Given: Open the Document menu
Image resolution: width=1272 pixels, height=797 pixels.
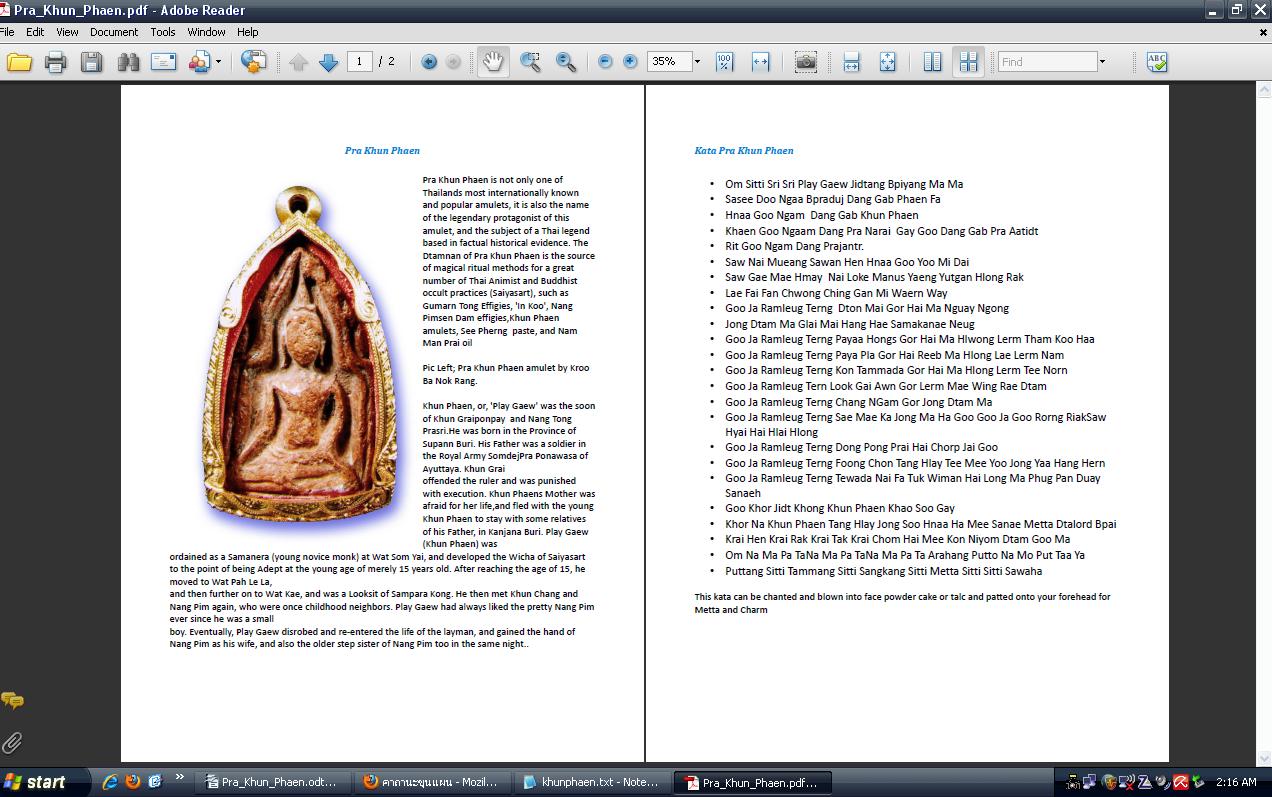Looking at the screenshot, I should pos(114,32).
